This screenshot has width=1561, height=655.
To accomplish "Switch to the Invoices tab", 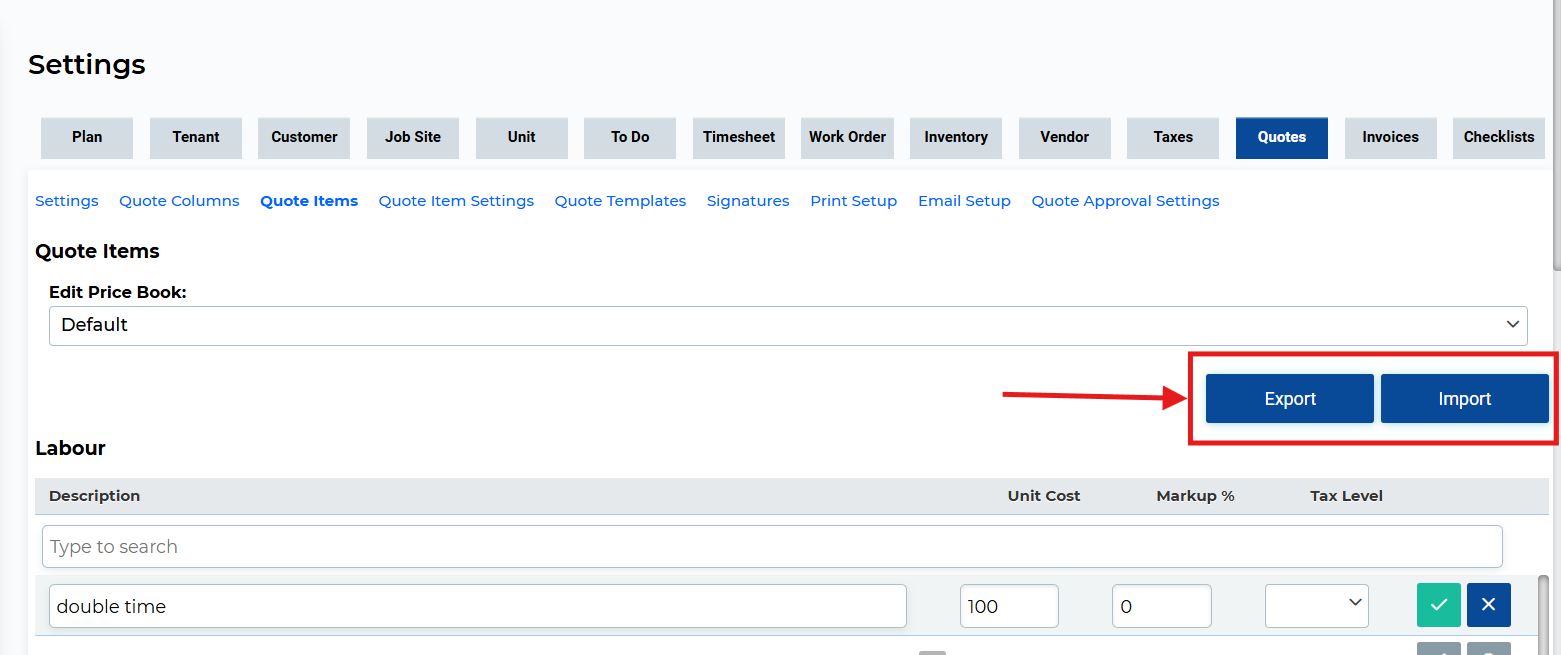I will 1390,137.
